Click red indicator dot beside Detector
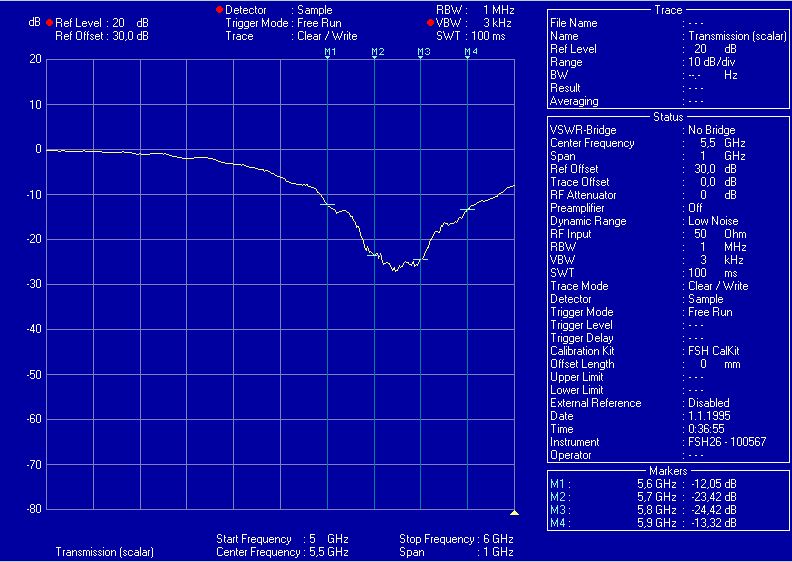 pyautogui.click(x=219, y=9)
